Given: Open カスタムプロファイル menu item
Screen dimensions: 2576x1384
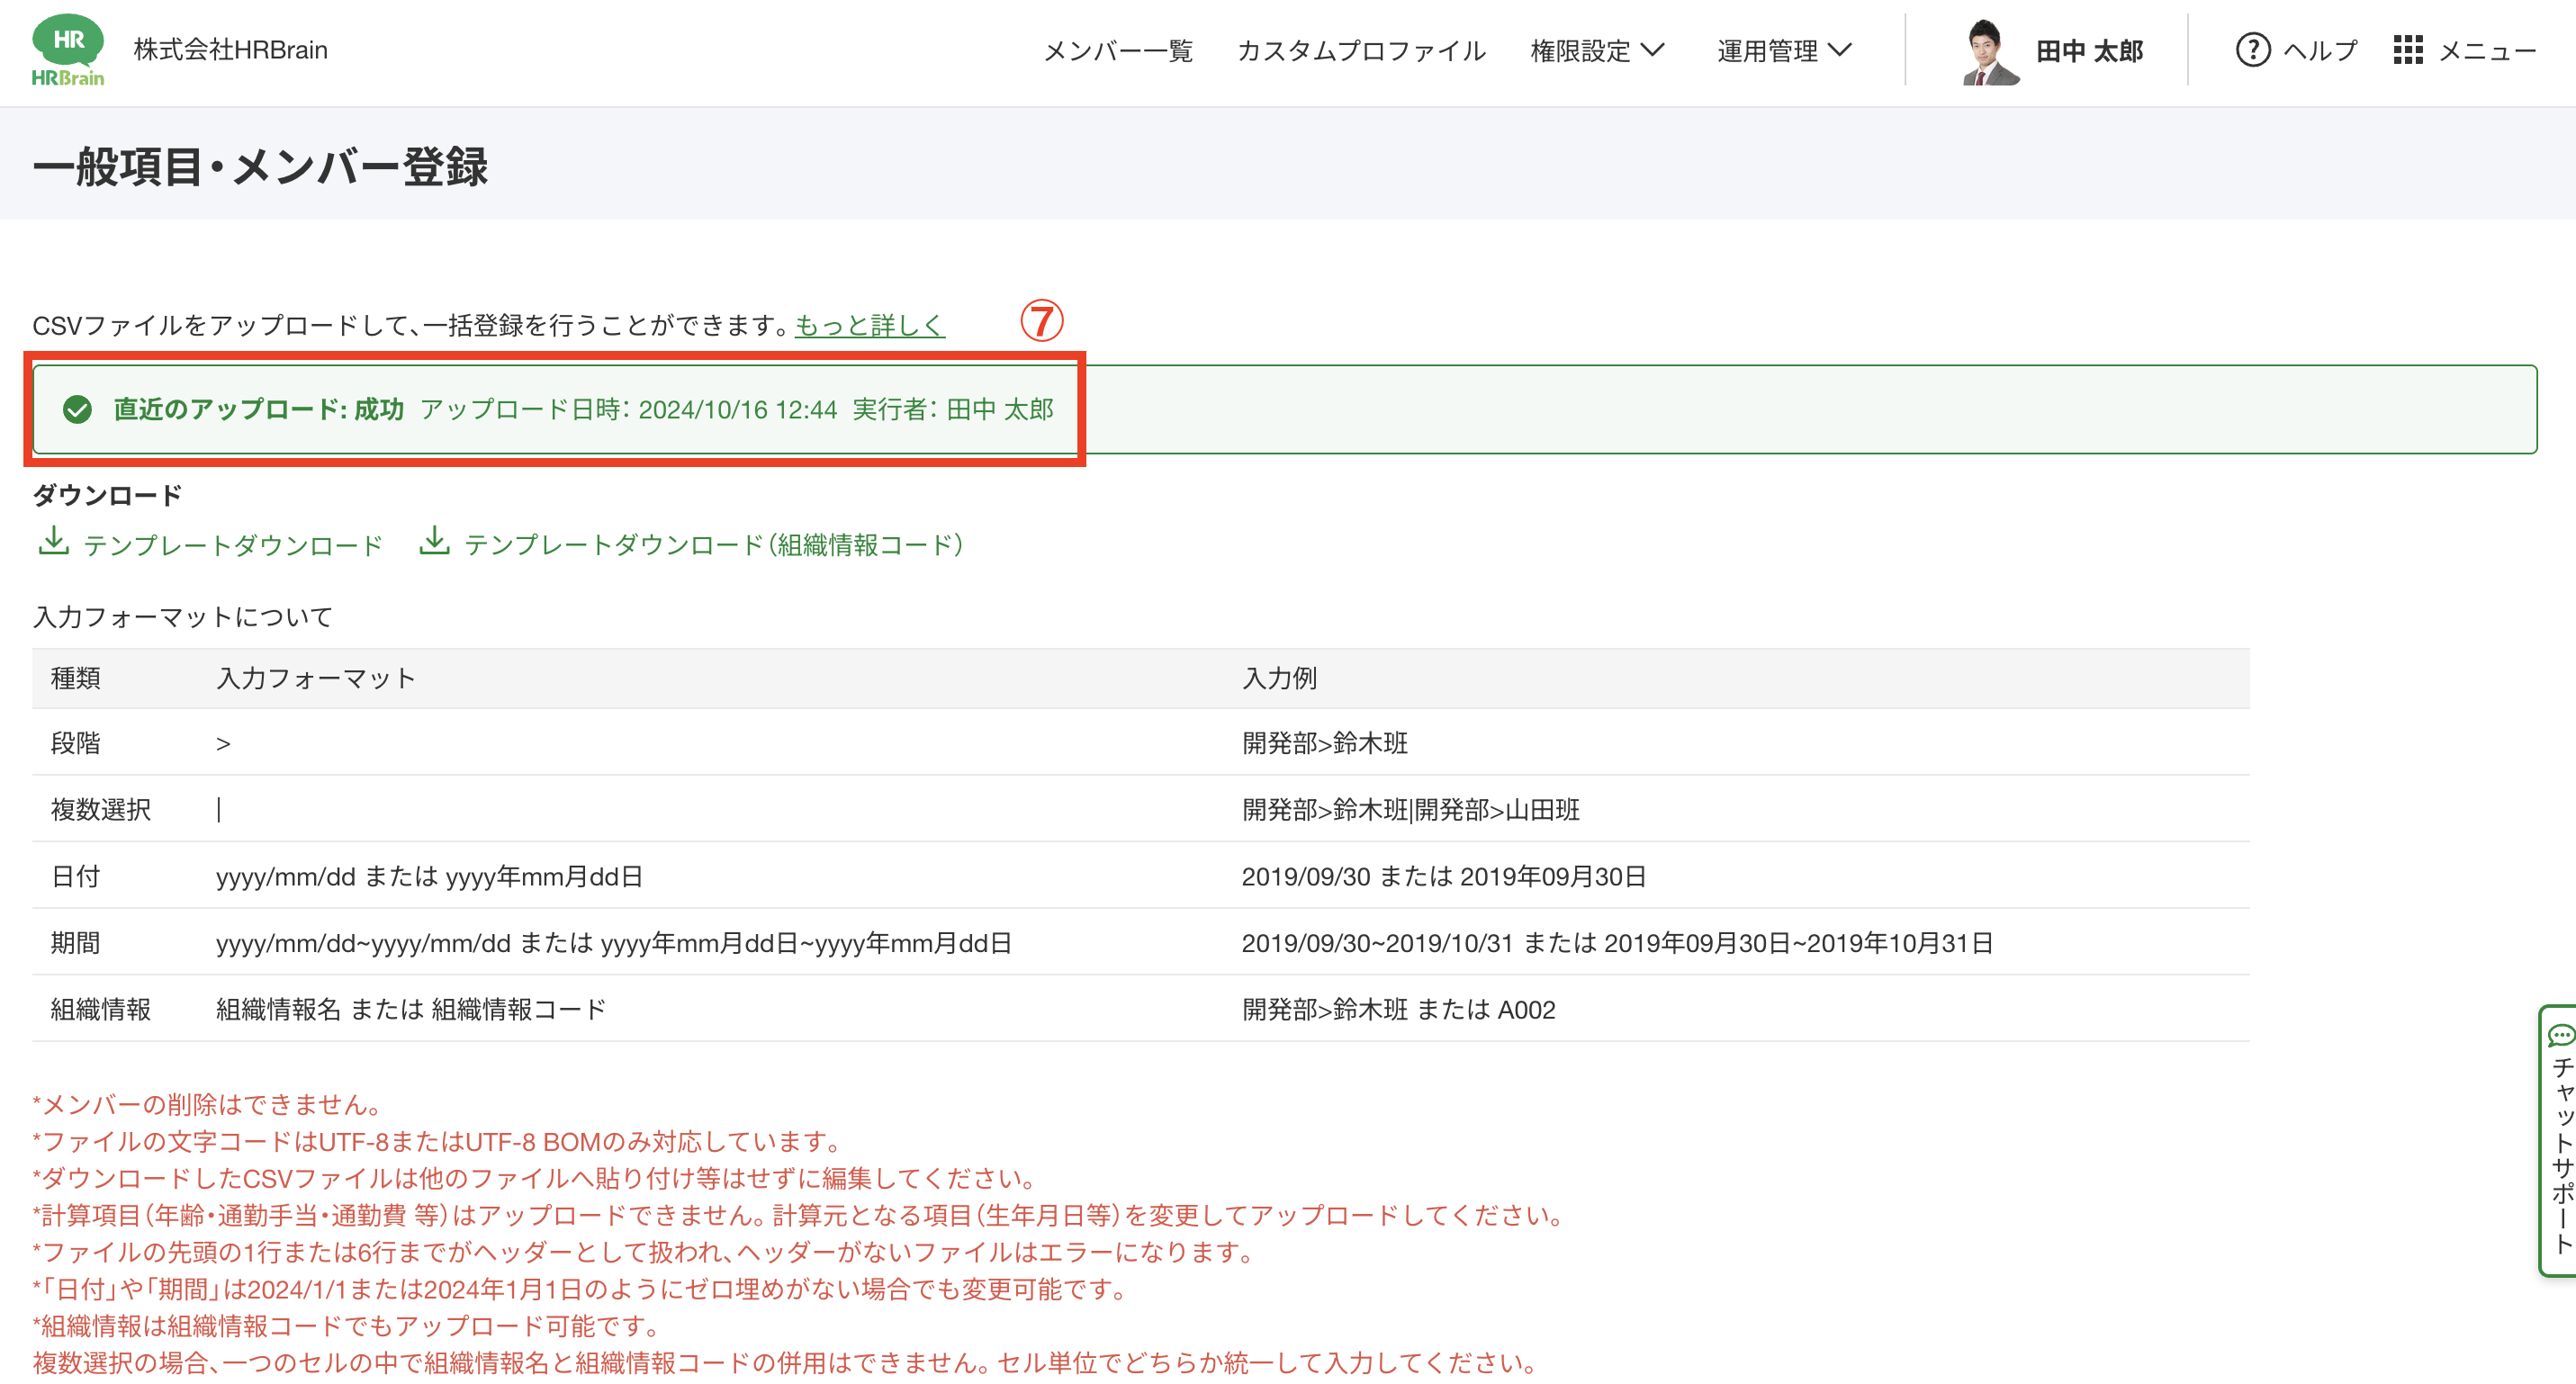Looking at the screenshot, I should [x=1361, y=50].
